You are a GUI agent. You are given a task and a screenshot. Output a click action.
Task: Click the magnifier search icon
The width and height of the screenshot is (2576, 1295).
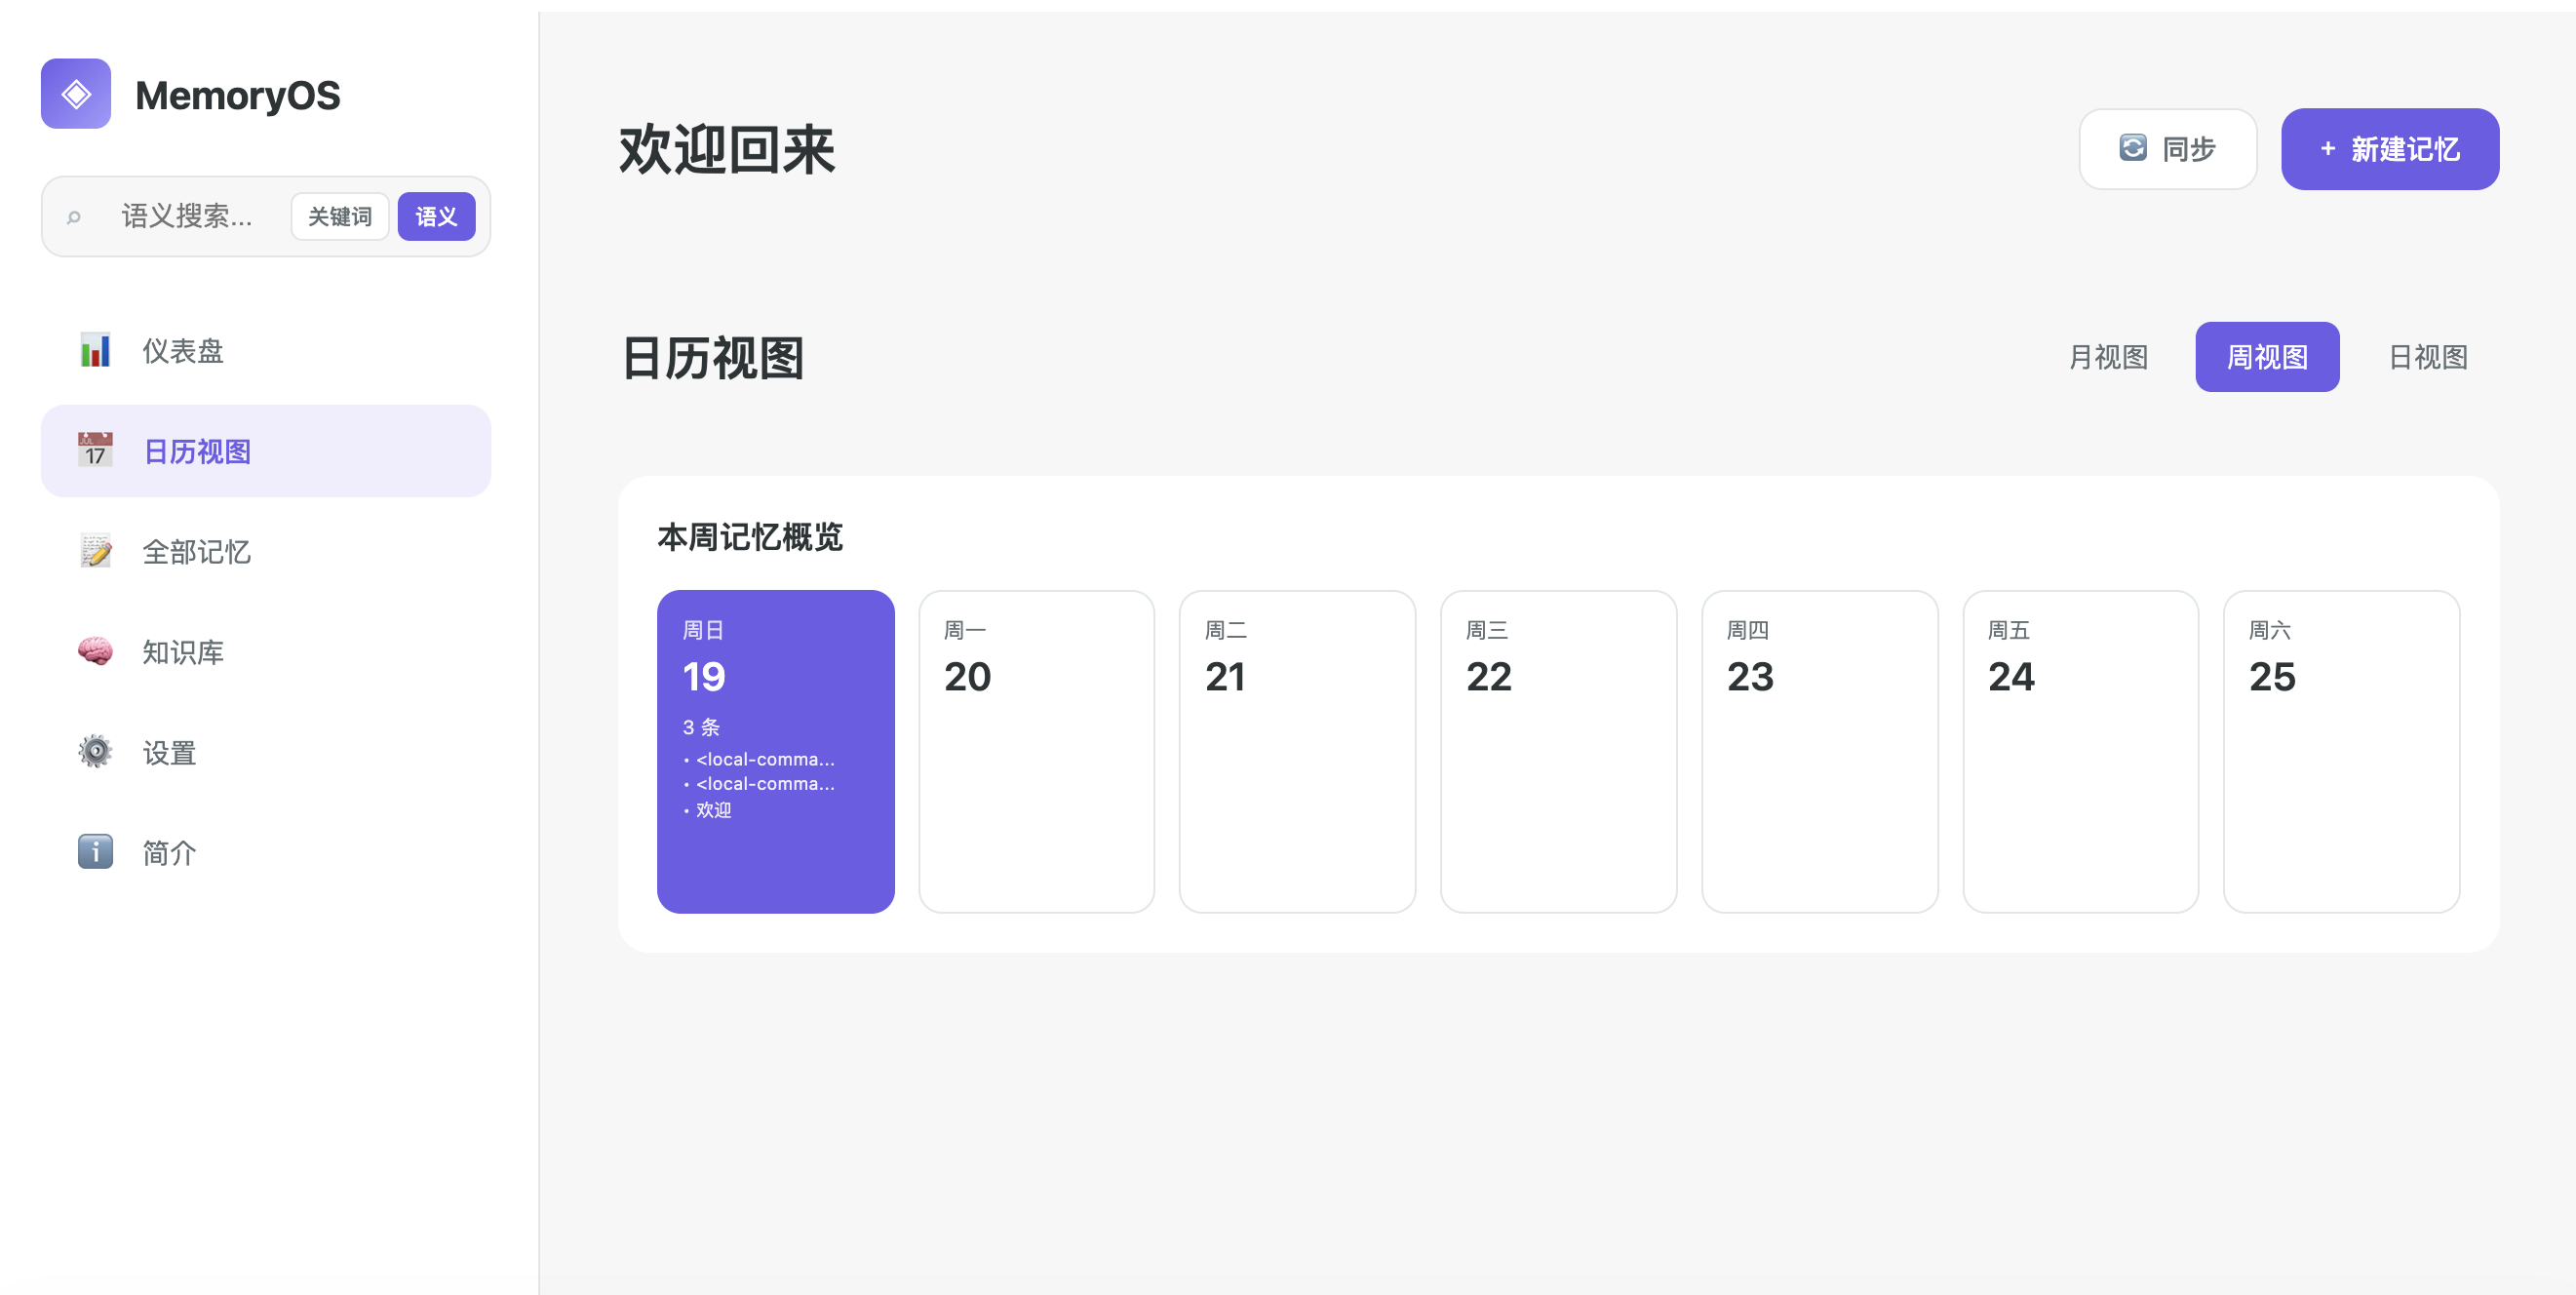[x=74, y=217]
